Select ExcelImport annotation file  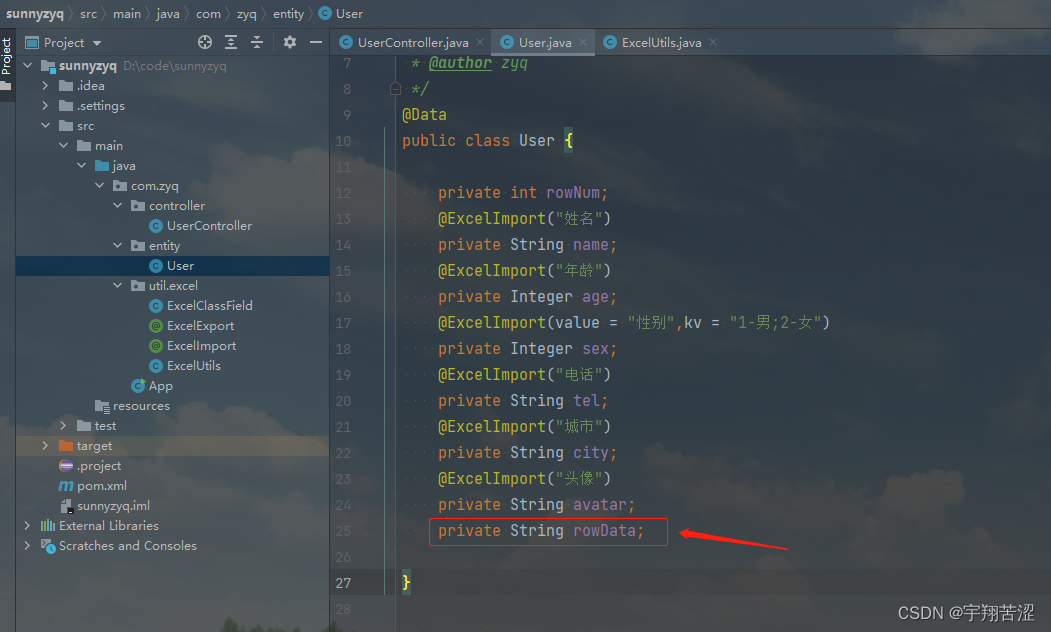click(x=201, y=346)
